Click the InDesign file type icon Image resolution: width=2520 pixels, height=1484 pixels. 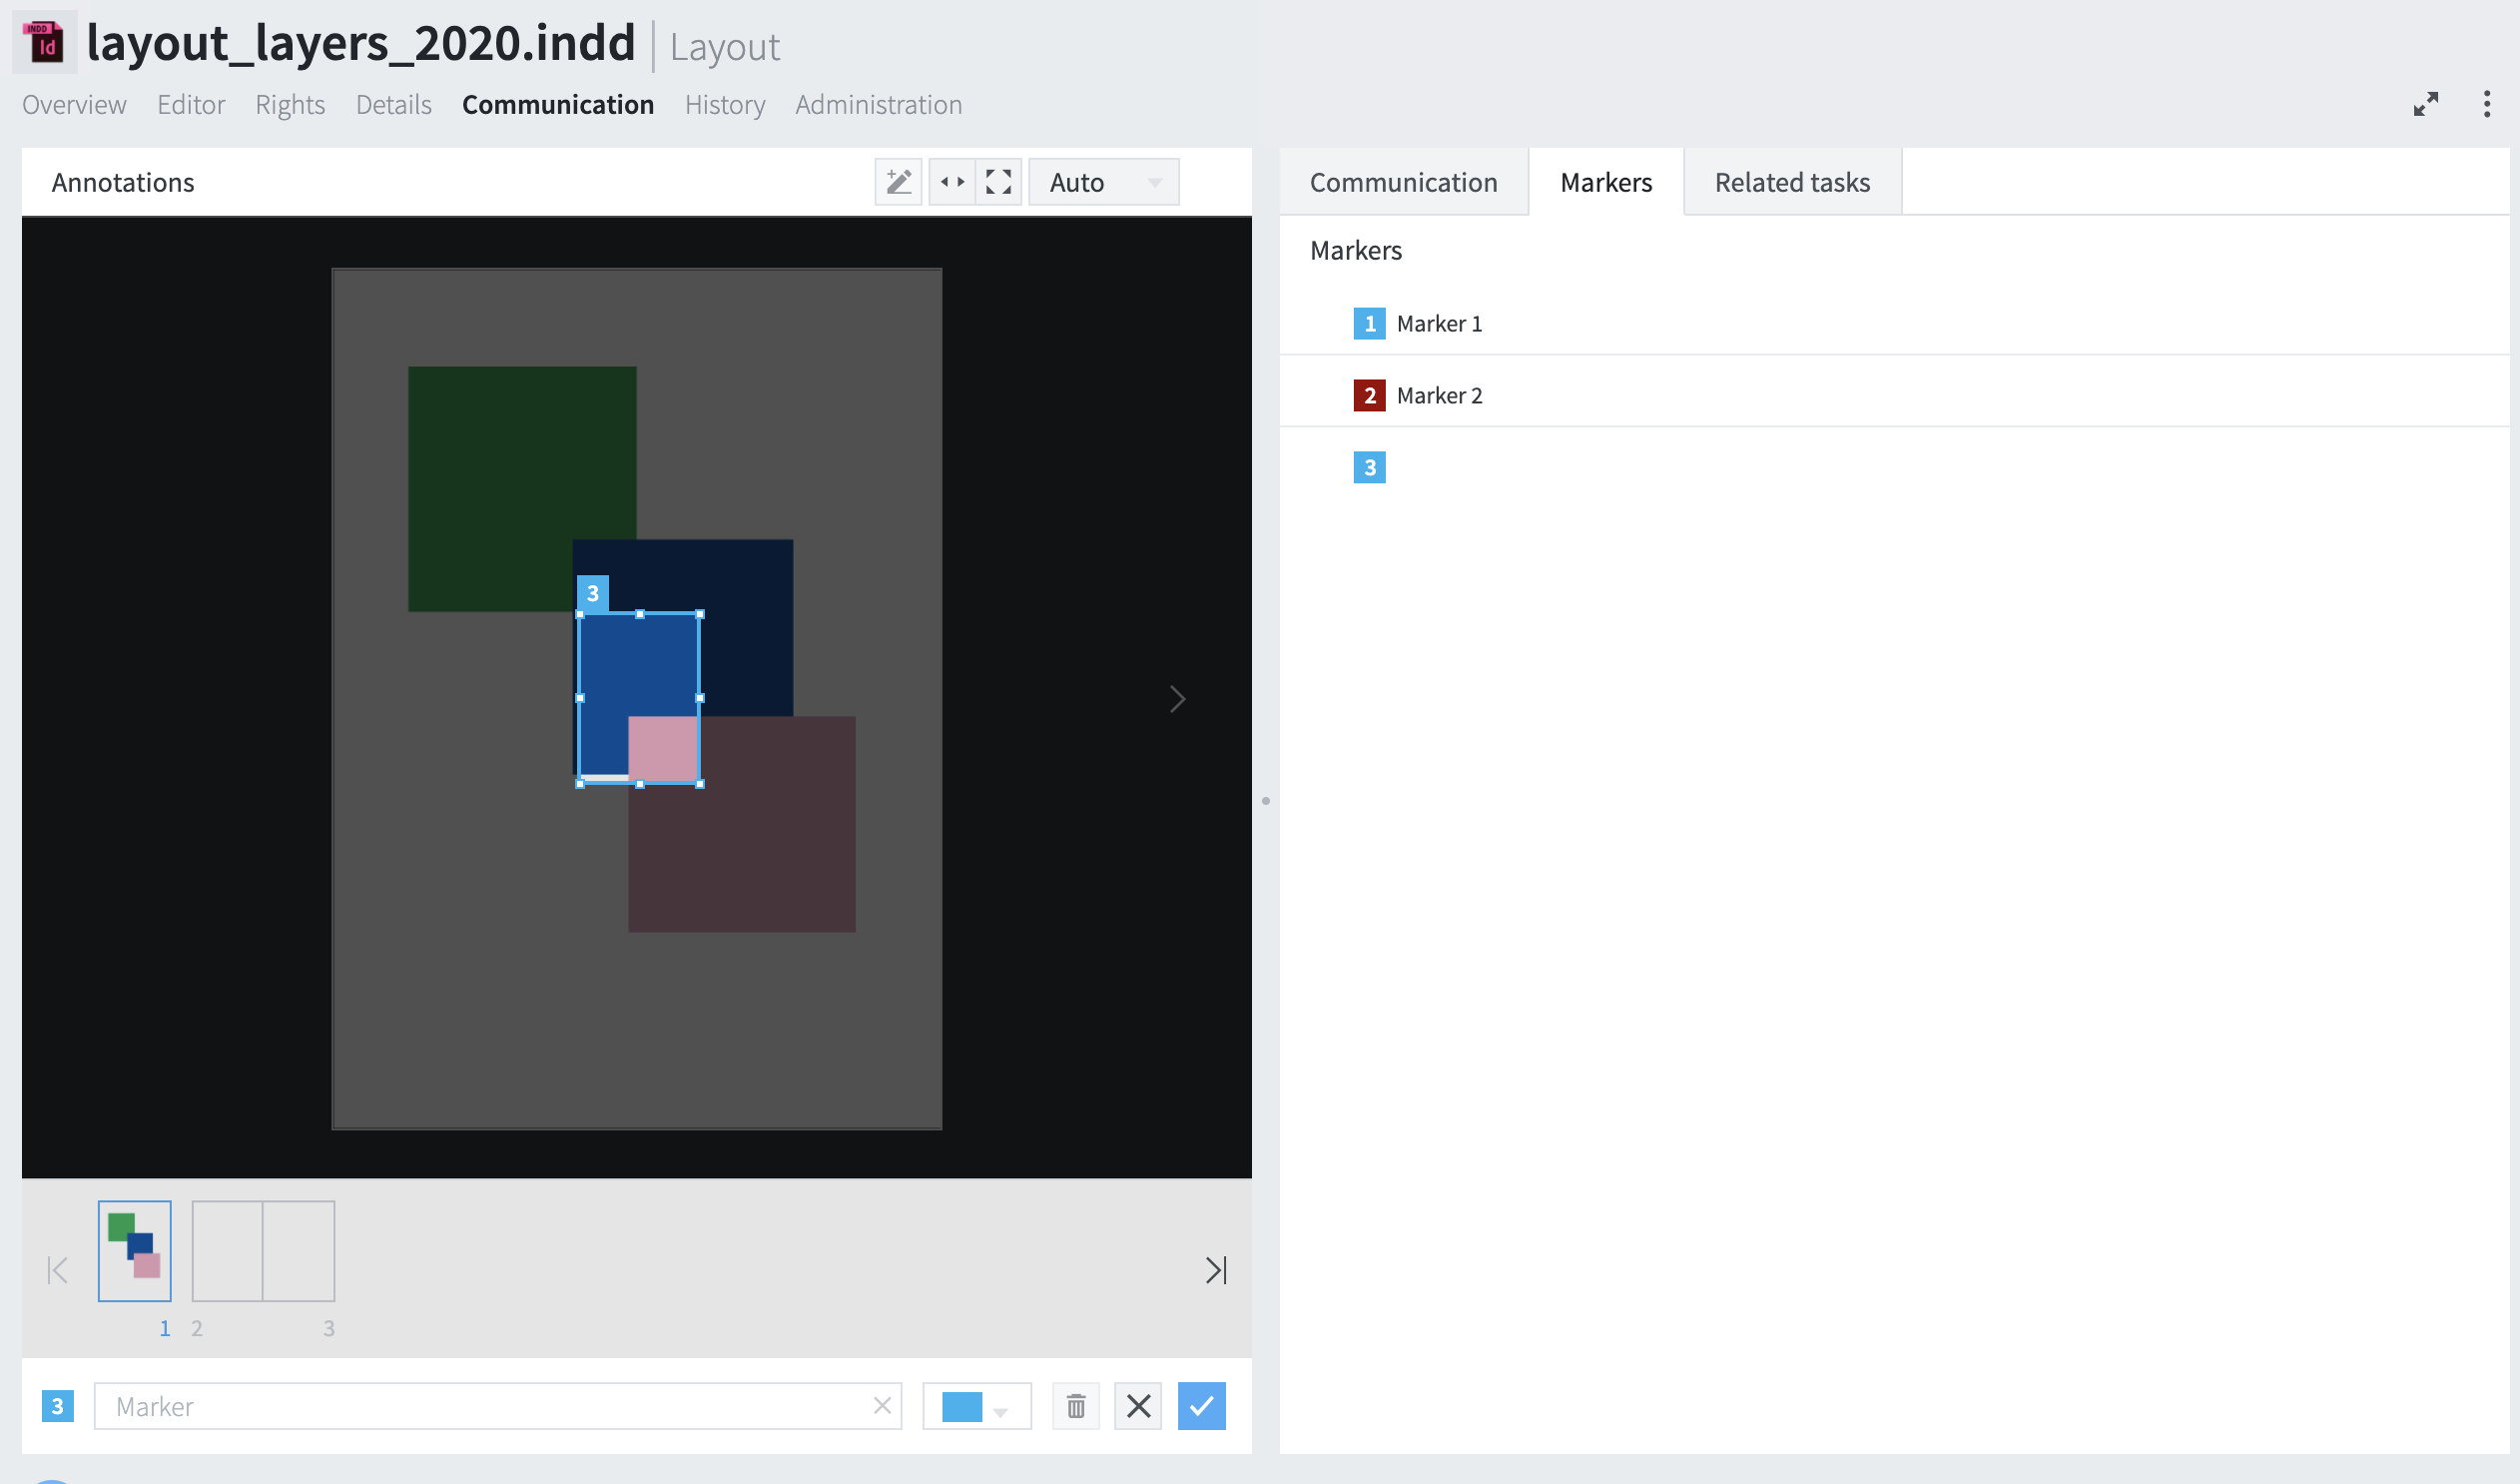coord(43,42)
